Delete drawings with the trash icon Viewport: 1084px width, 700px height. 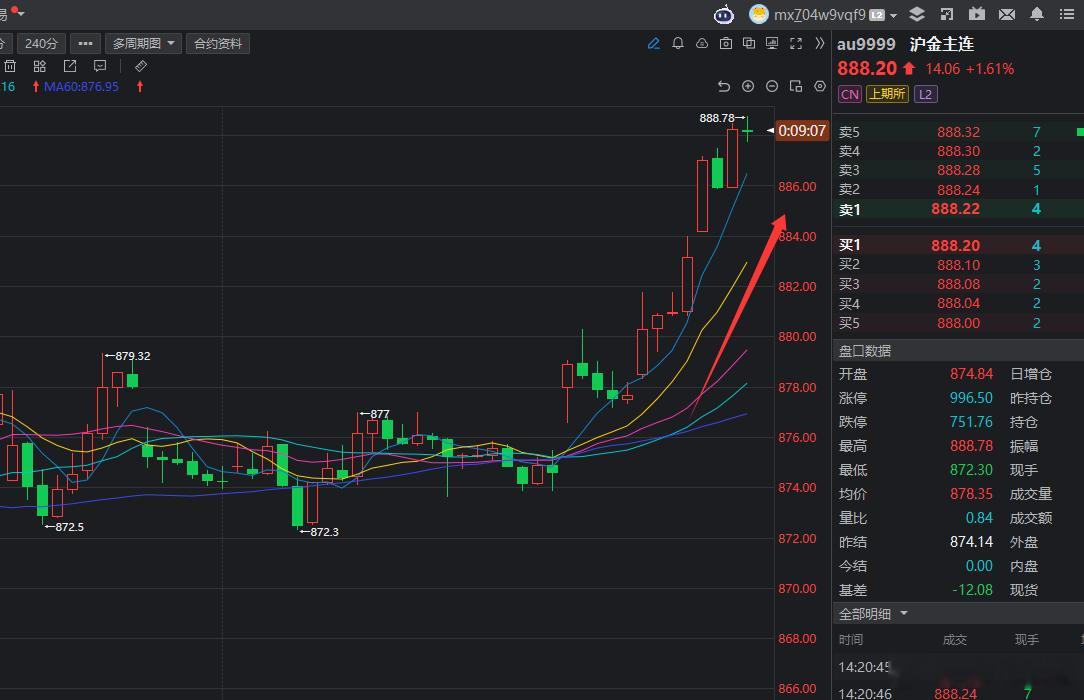coord(10,66)
